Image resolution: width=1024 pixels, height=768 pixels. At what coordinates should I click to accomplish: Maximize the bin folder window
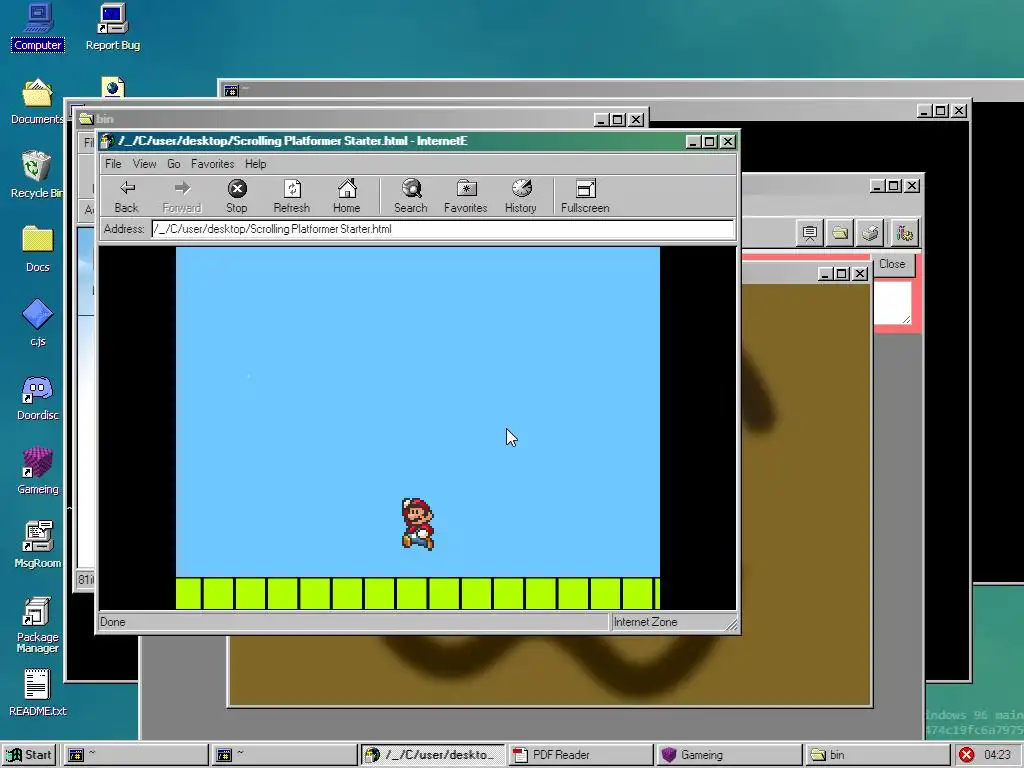coord(618,120)
